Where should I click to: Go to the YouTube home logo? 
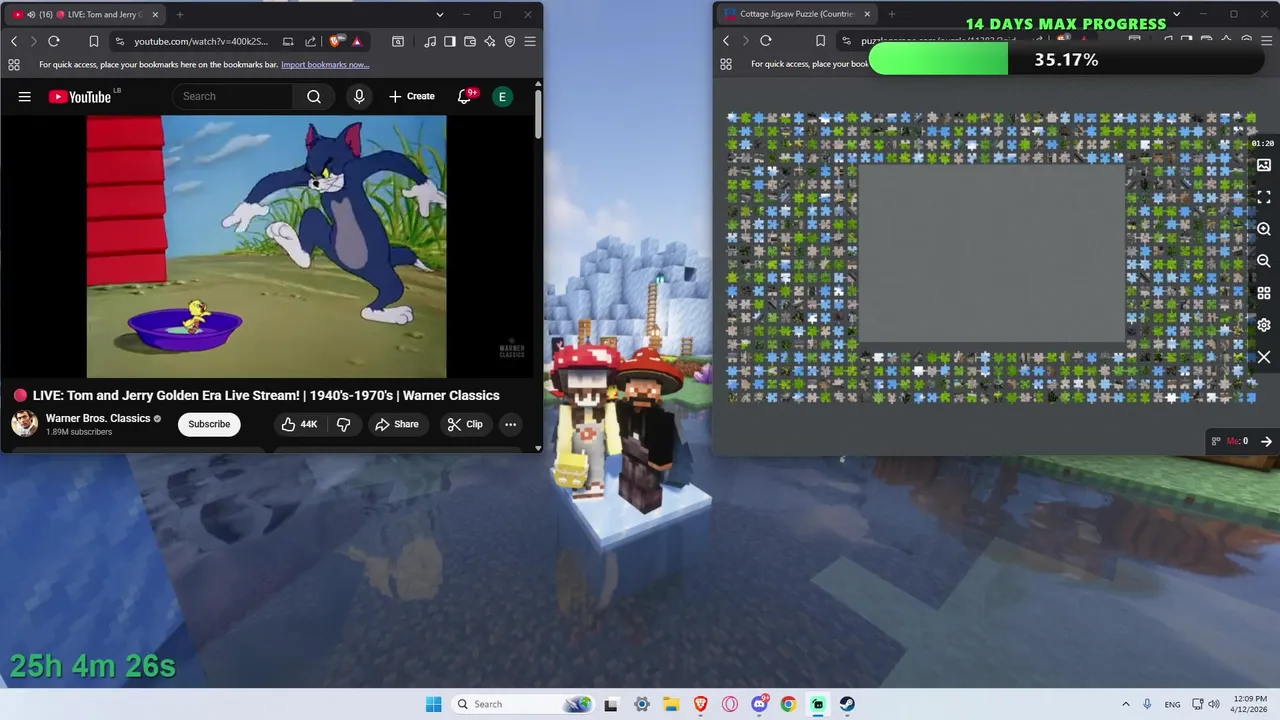point(80,96)
